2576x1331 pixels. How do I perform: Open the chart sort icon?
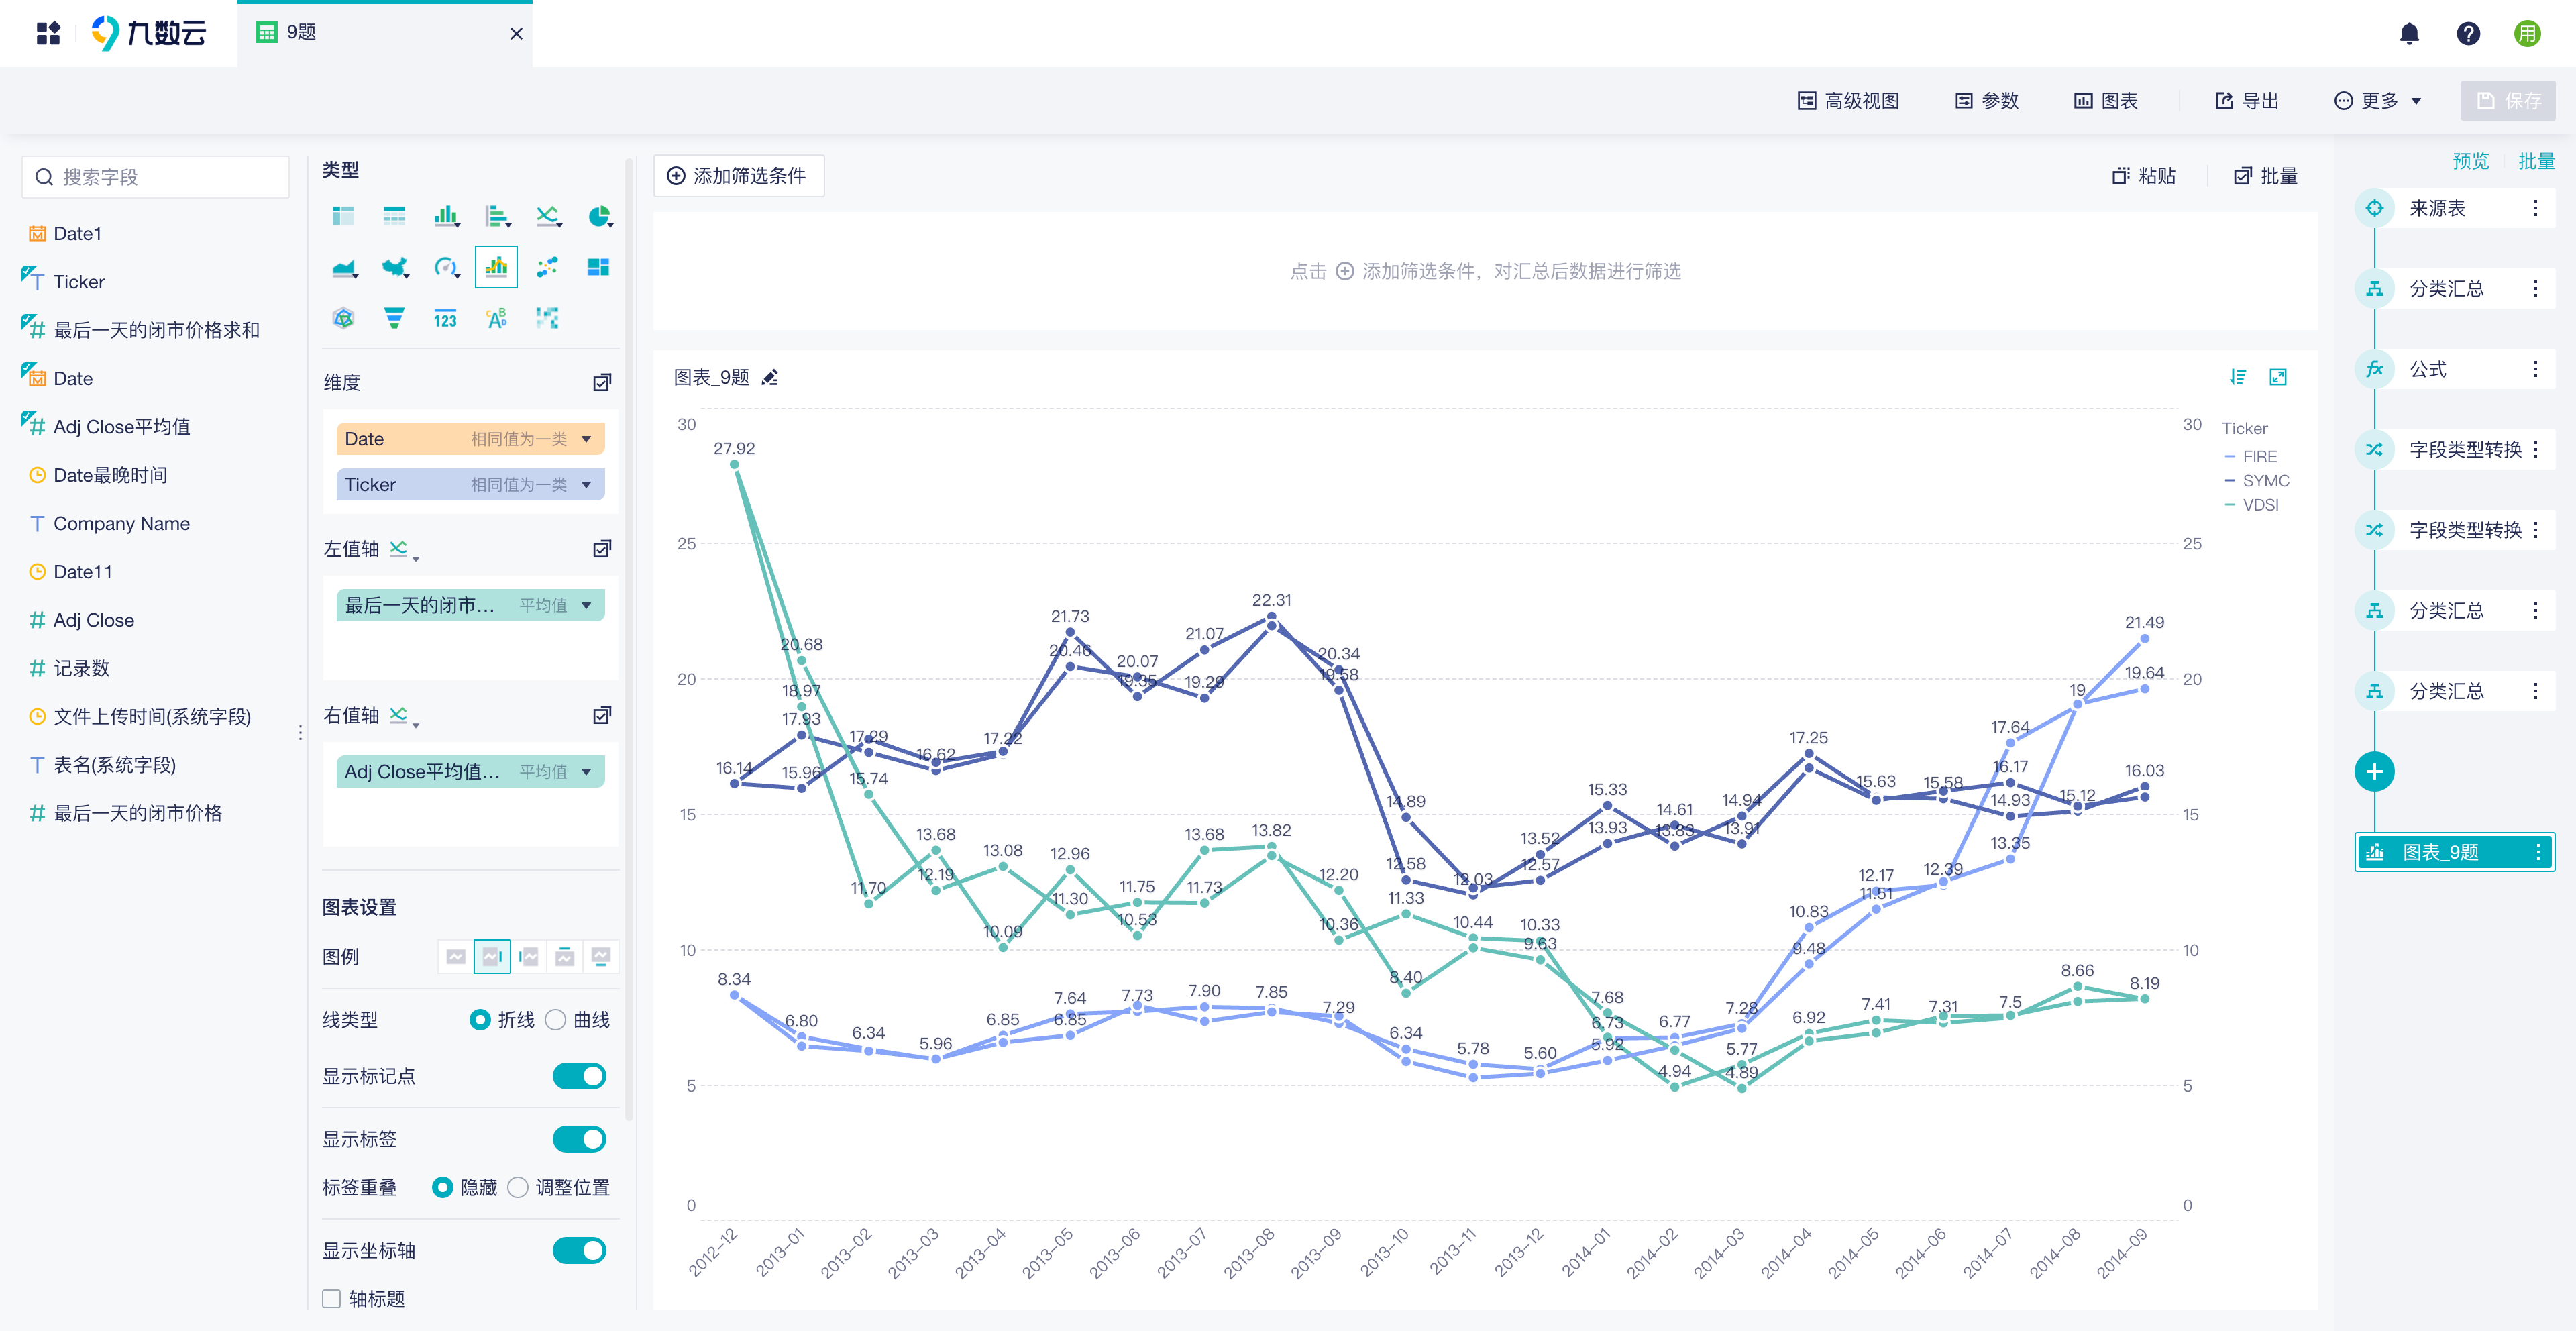(2238, 376)
